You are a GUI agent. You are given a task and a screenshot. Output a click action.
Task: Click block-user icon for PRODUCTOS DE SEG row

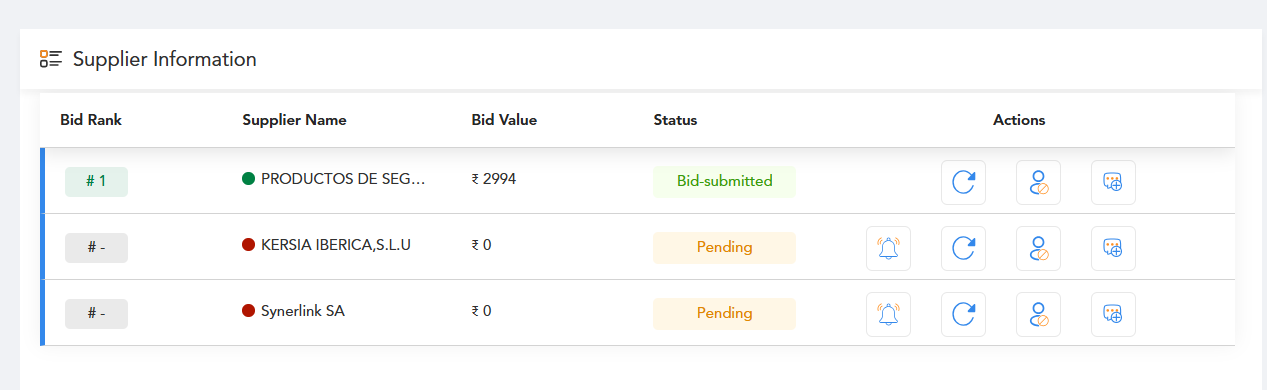pyautogui.click(x=1038, y=182)
